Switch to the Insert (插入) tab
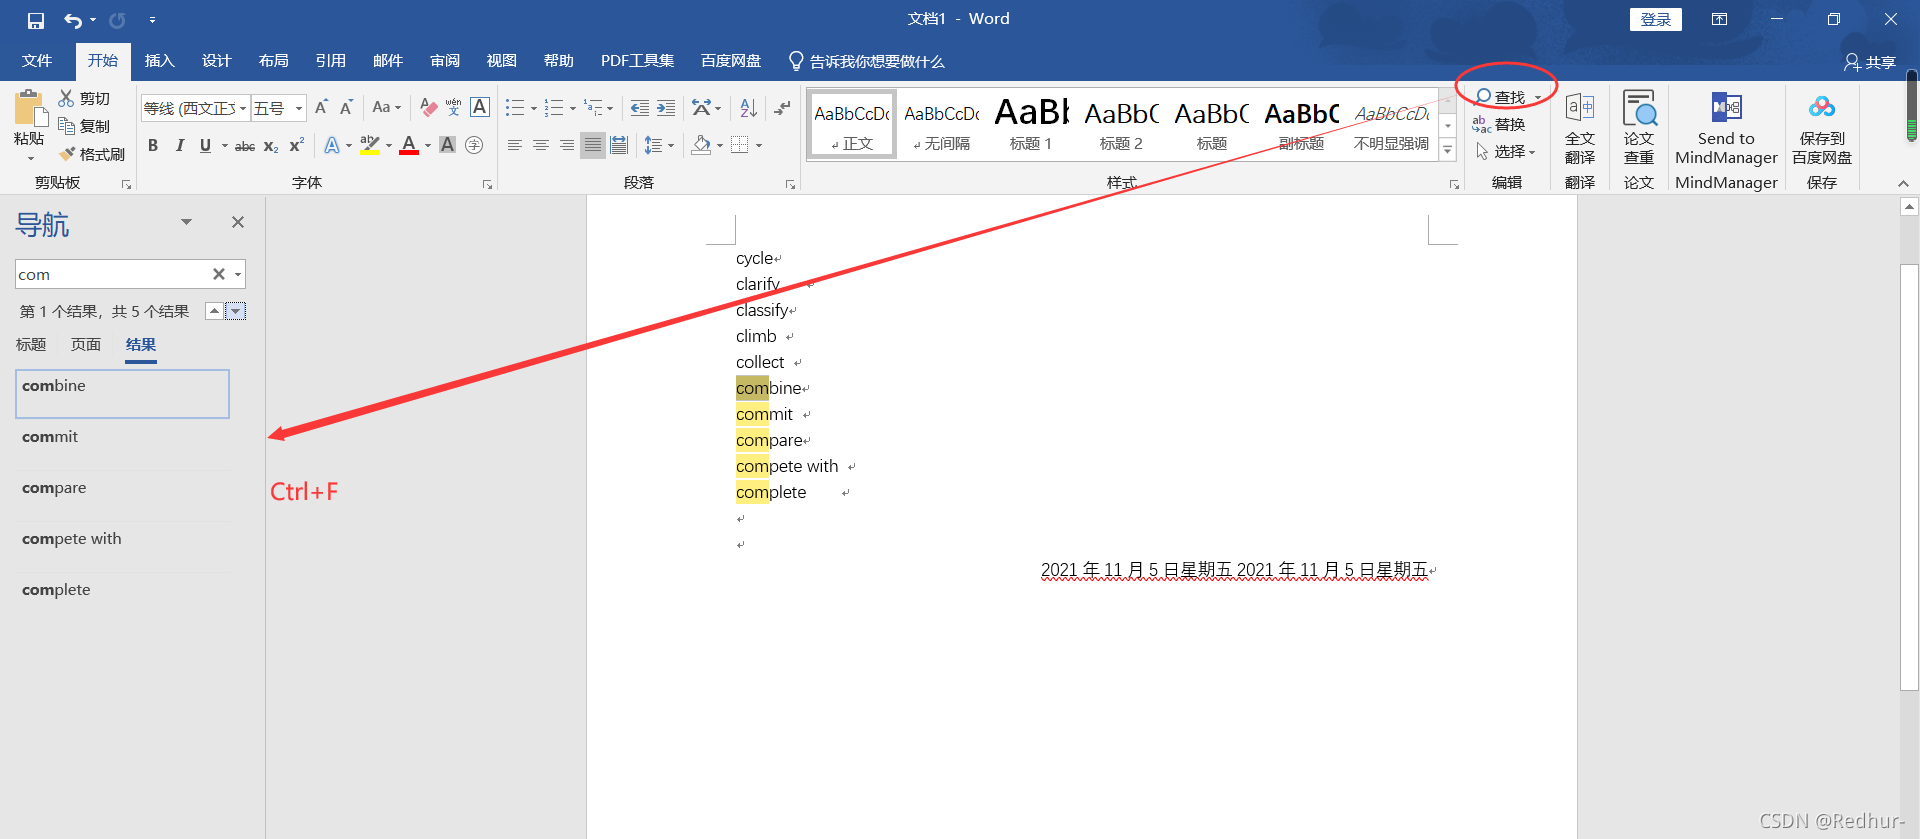 coord(160,61)
